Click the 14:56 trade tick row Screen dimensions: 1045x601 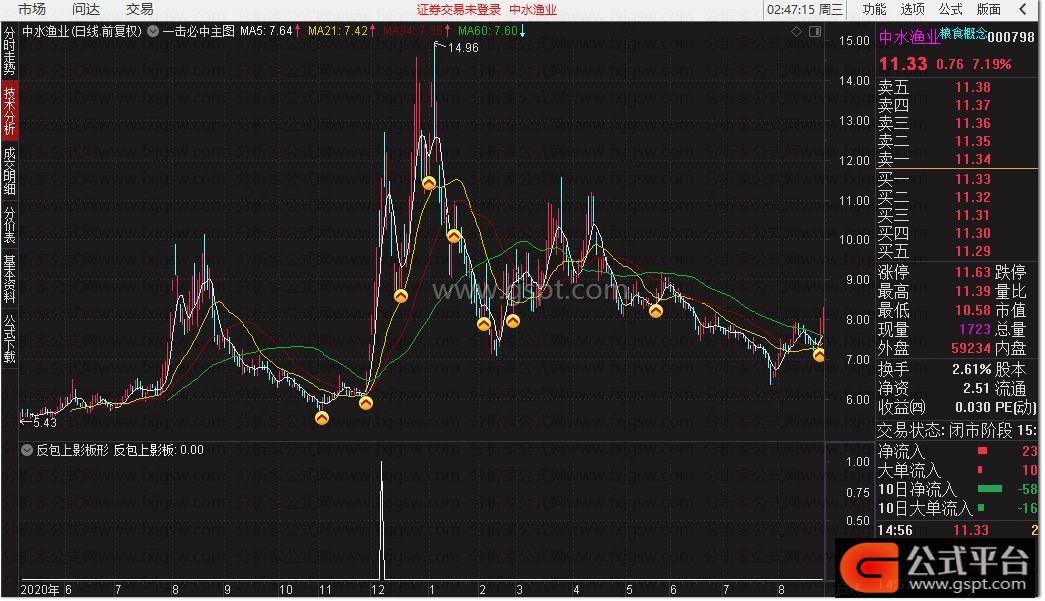click(x=957, y=530)
